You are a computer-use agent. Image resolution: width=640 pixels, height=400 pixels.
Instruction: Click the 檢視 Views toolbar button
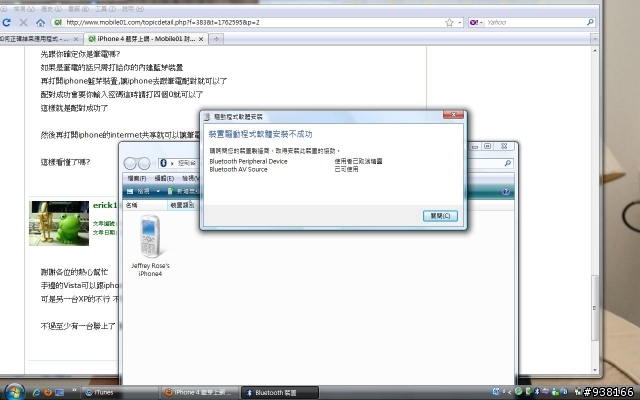pyautogui.click(x=139, y=191)
